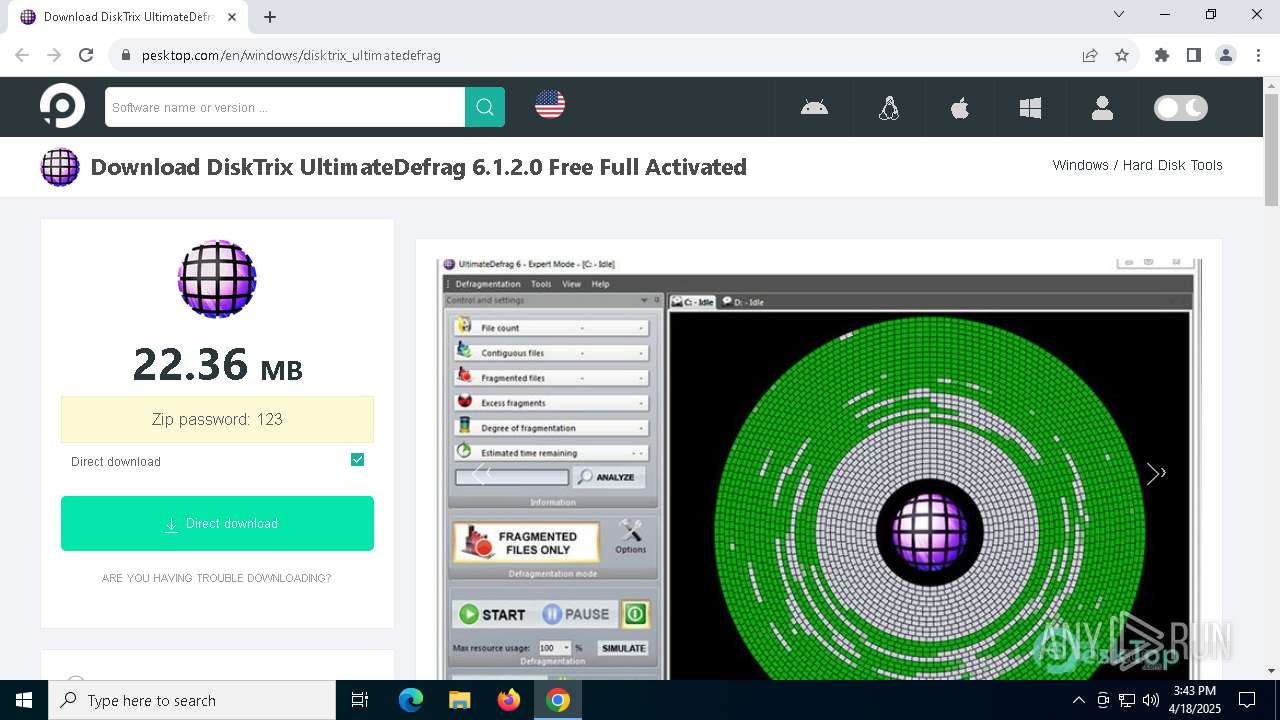Click the large UltimateDefrag globe logo
Image resolution: width=1280 pixels, height=720 pixels.
[x=217, y=279]
